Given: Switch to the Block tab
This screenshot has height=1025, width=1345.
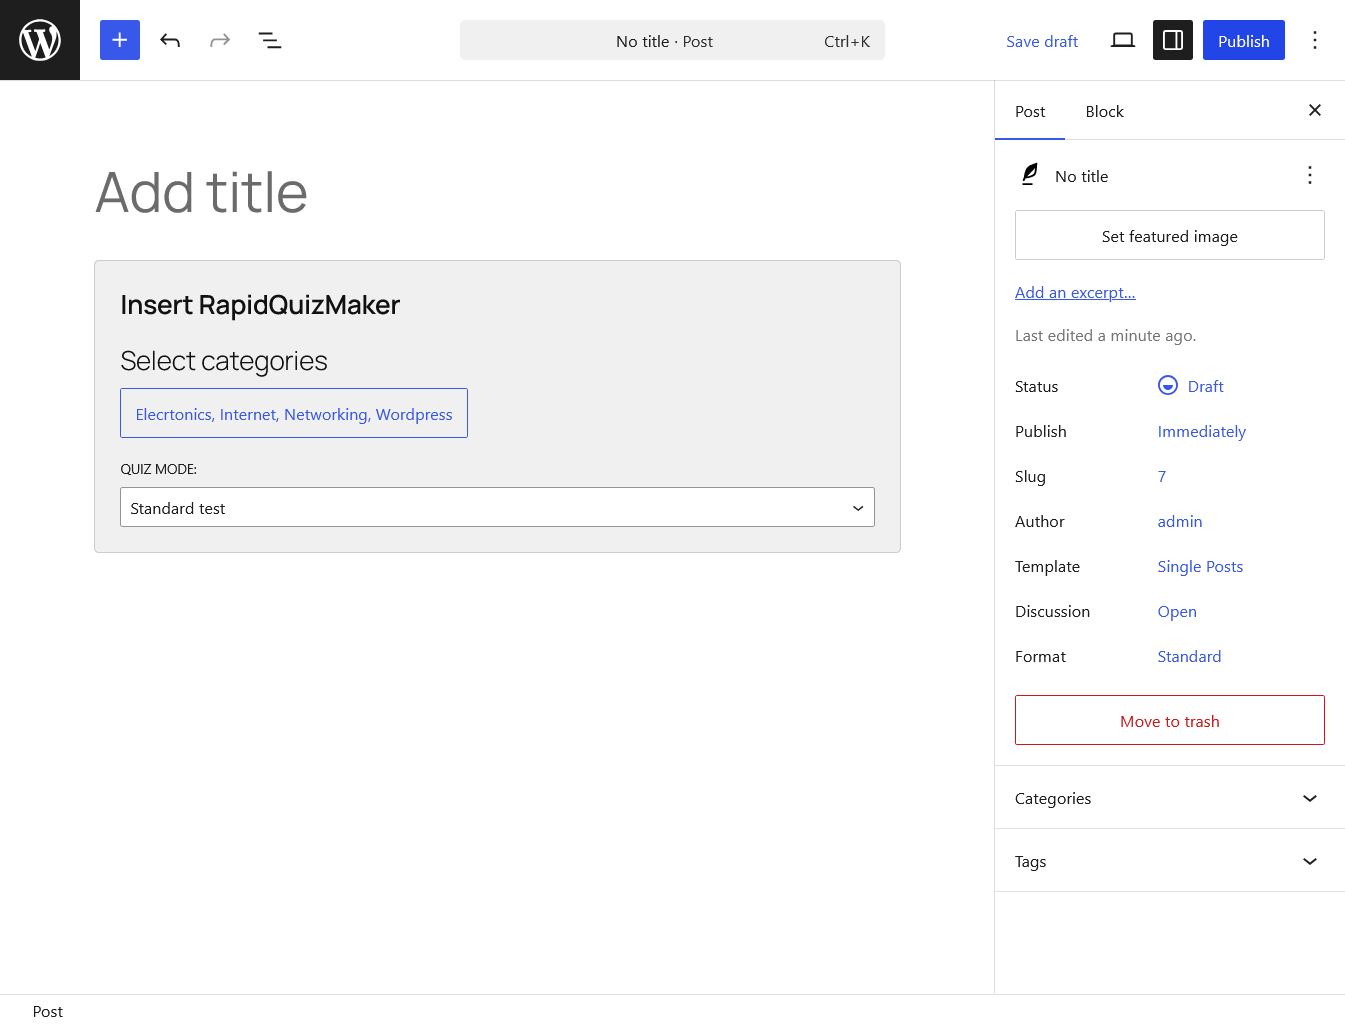Looking at the screenshot, I should [x=1105, y=111].
